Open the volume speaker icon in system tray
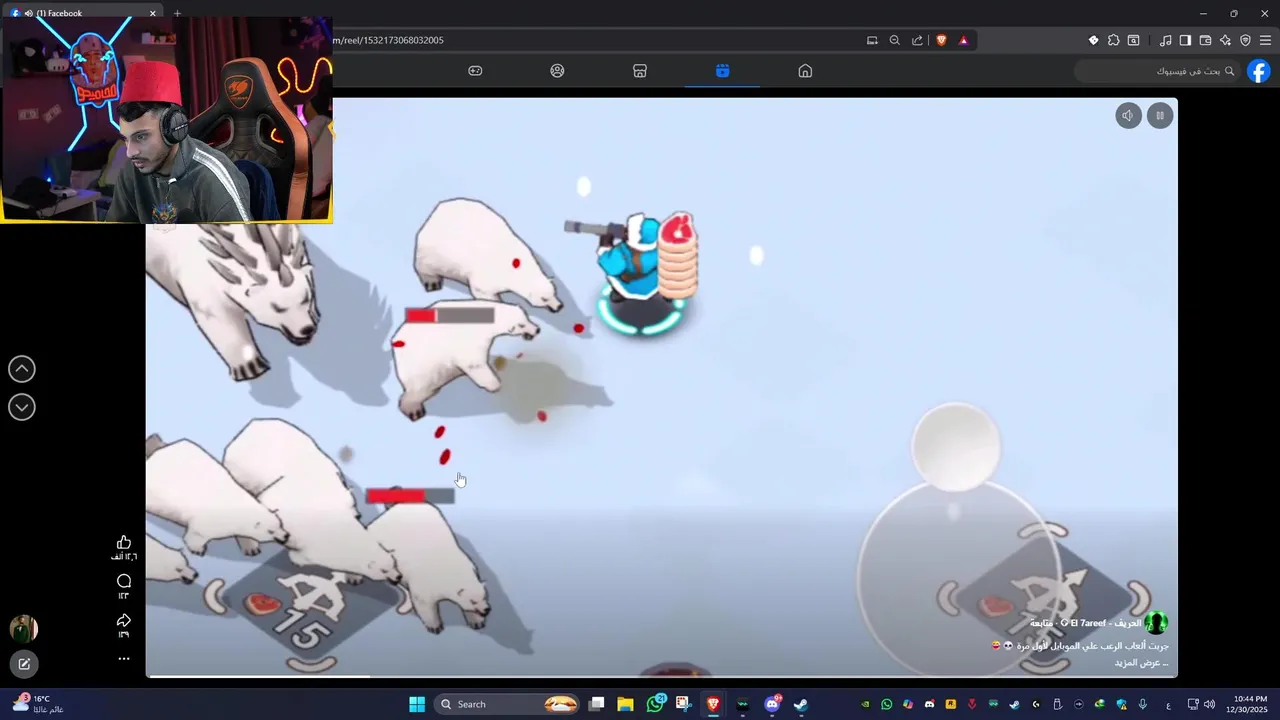Viewport: 1280px width, 720px height. click(x=1209, y=704)
